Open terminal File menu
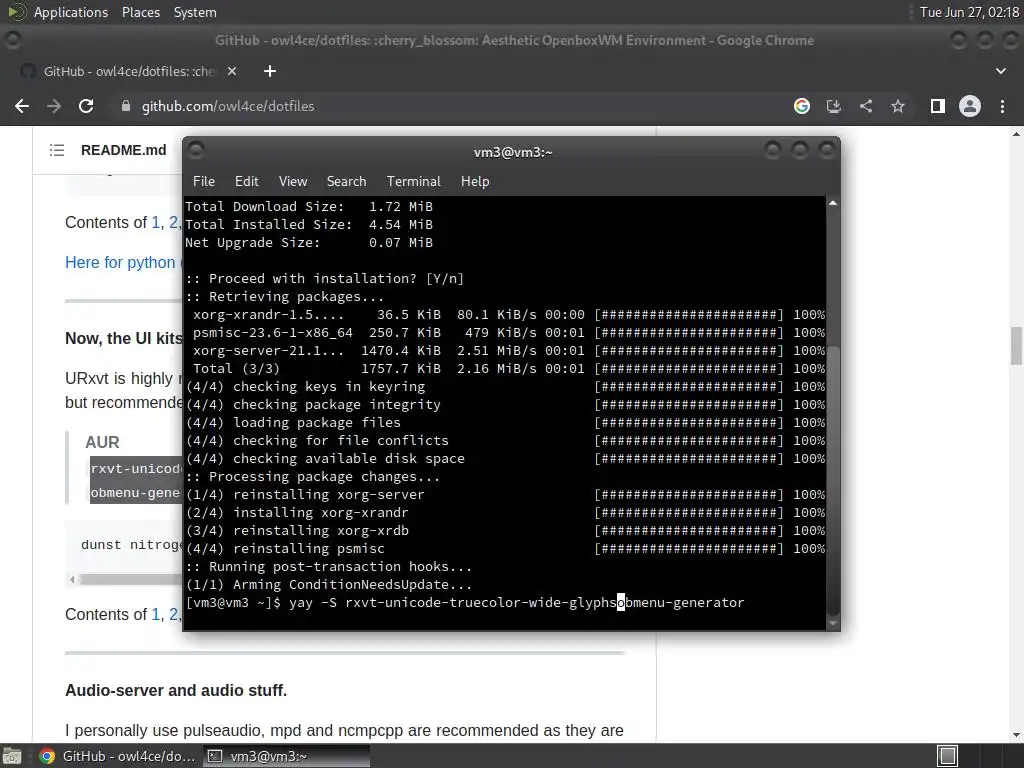Image resolution: width=1024 pixels, height=768 pixels. (x=204, y=182)
